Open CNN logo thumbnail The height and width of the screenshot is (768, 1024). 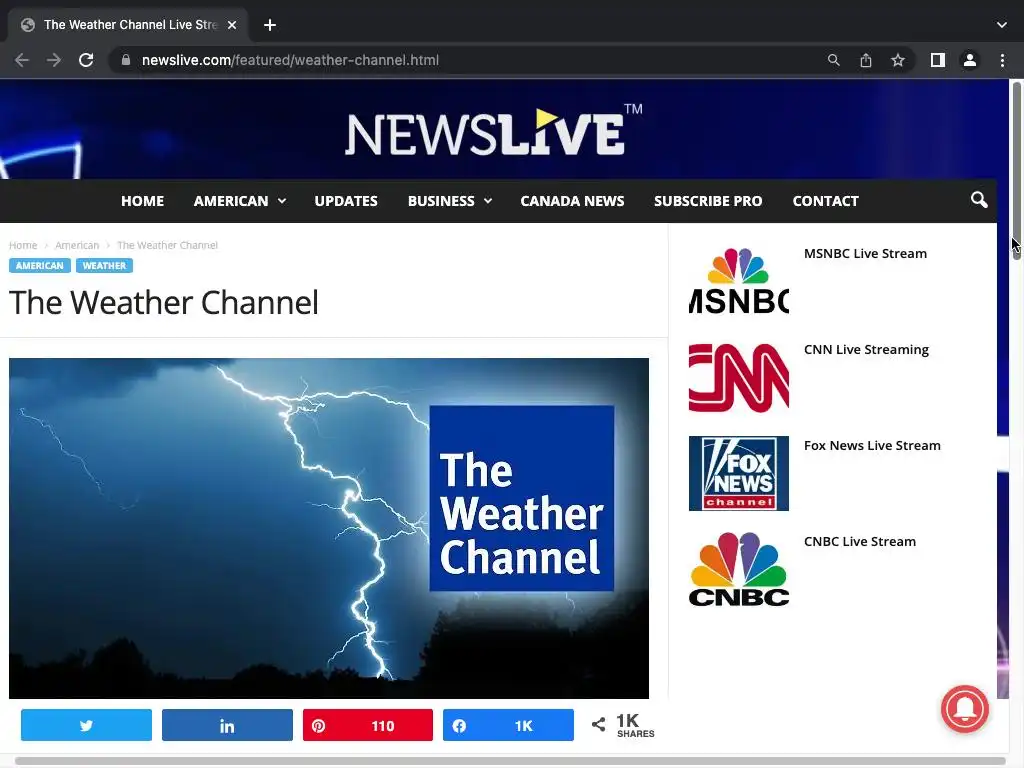739,377
